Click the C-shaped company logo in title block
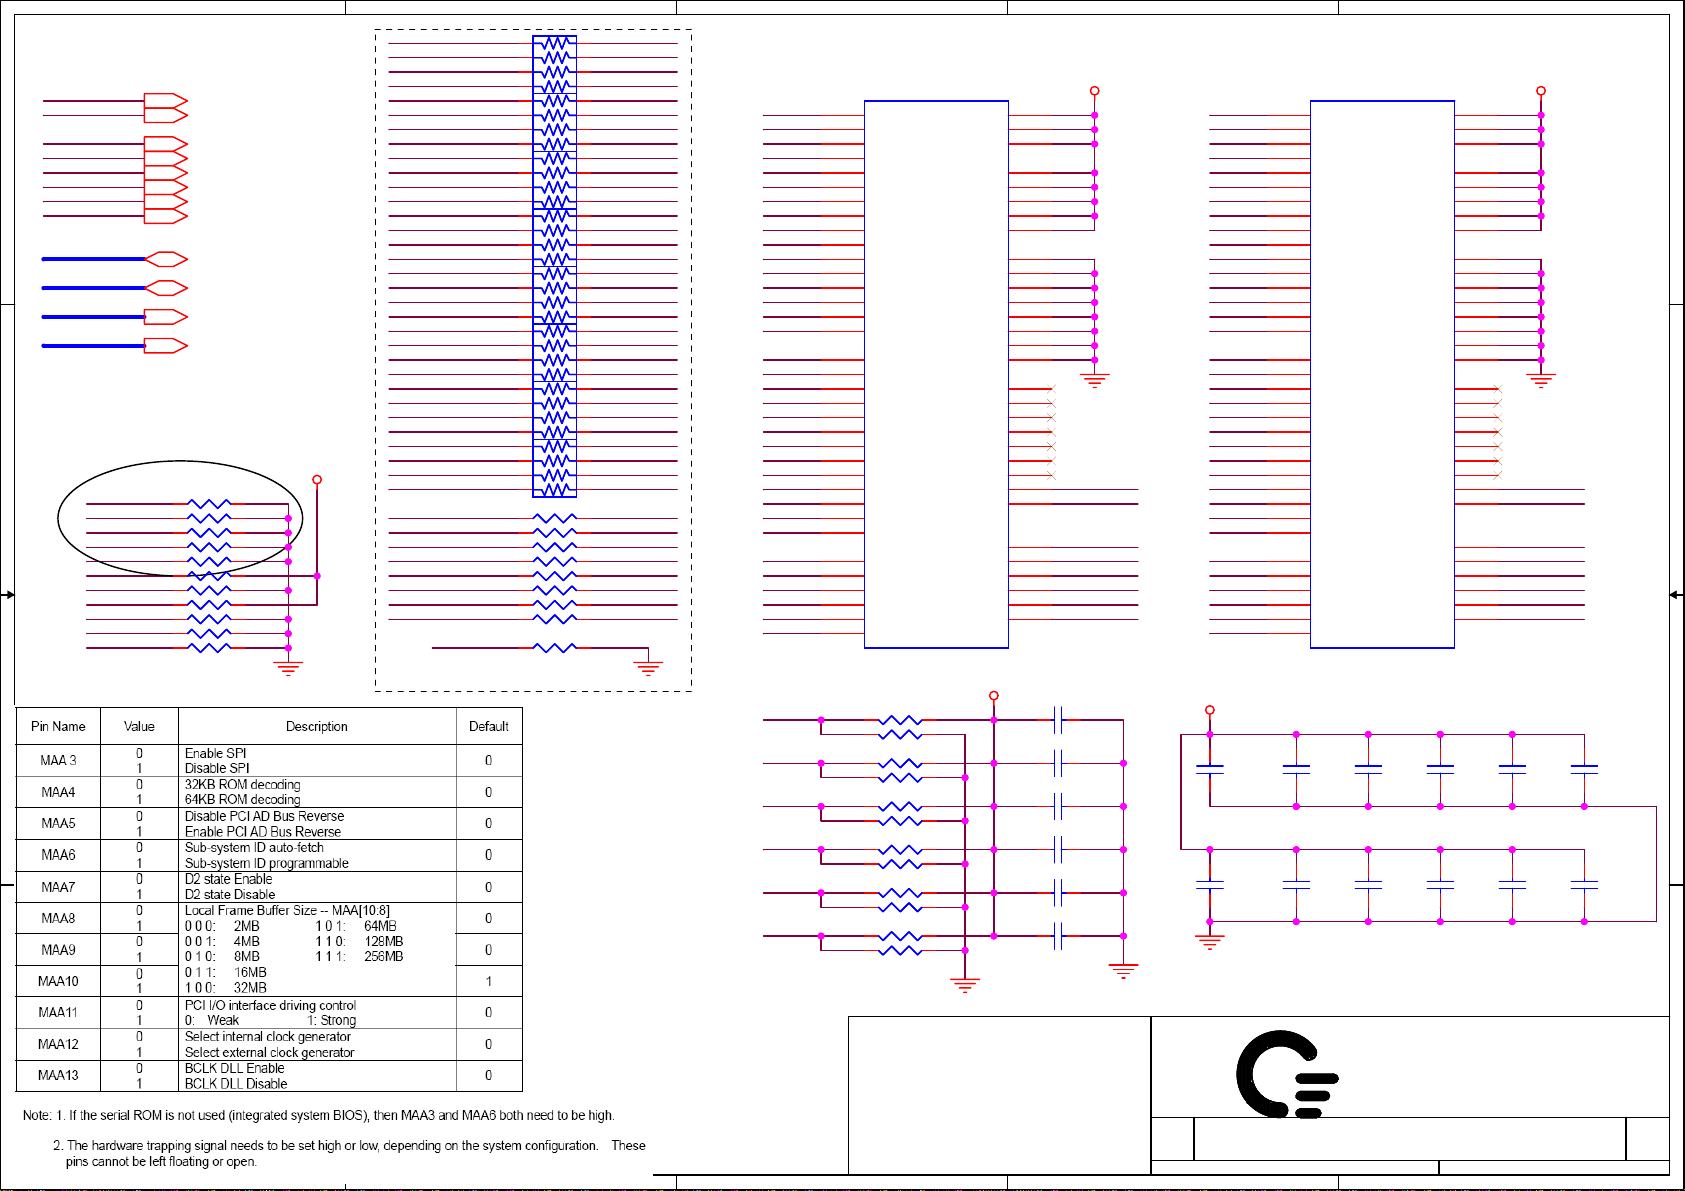 (x=1287, y=1074)
